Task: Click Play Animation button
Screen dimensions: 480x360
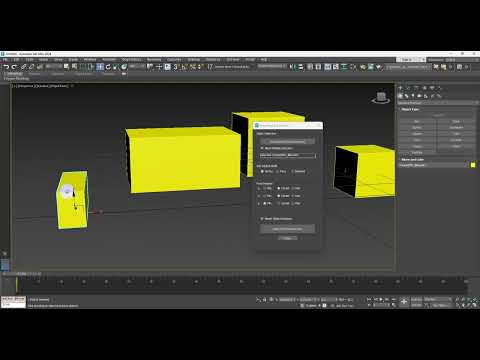Action: pyautogui.click(x=381, y=299)
